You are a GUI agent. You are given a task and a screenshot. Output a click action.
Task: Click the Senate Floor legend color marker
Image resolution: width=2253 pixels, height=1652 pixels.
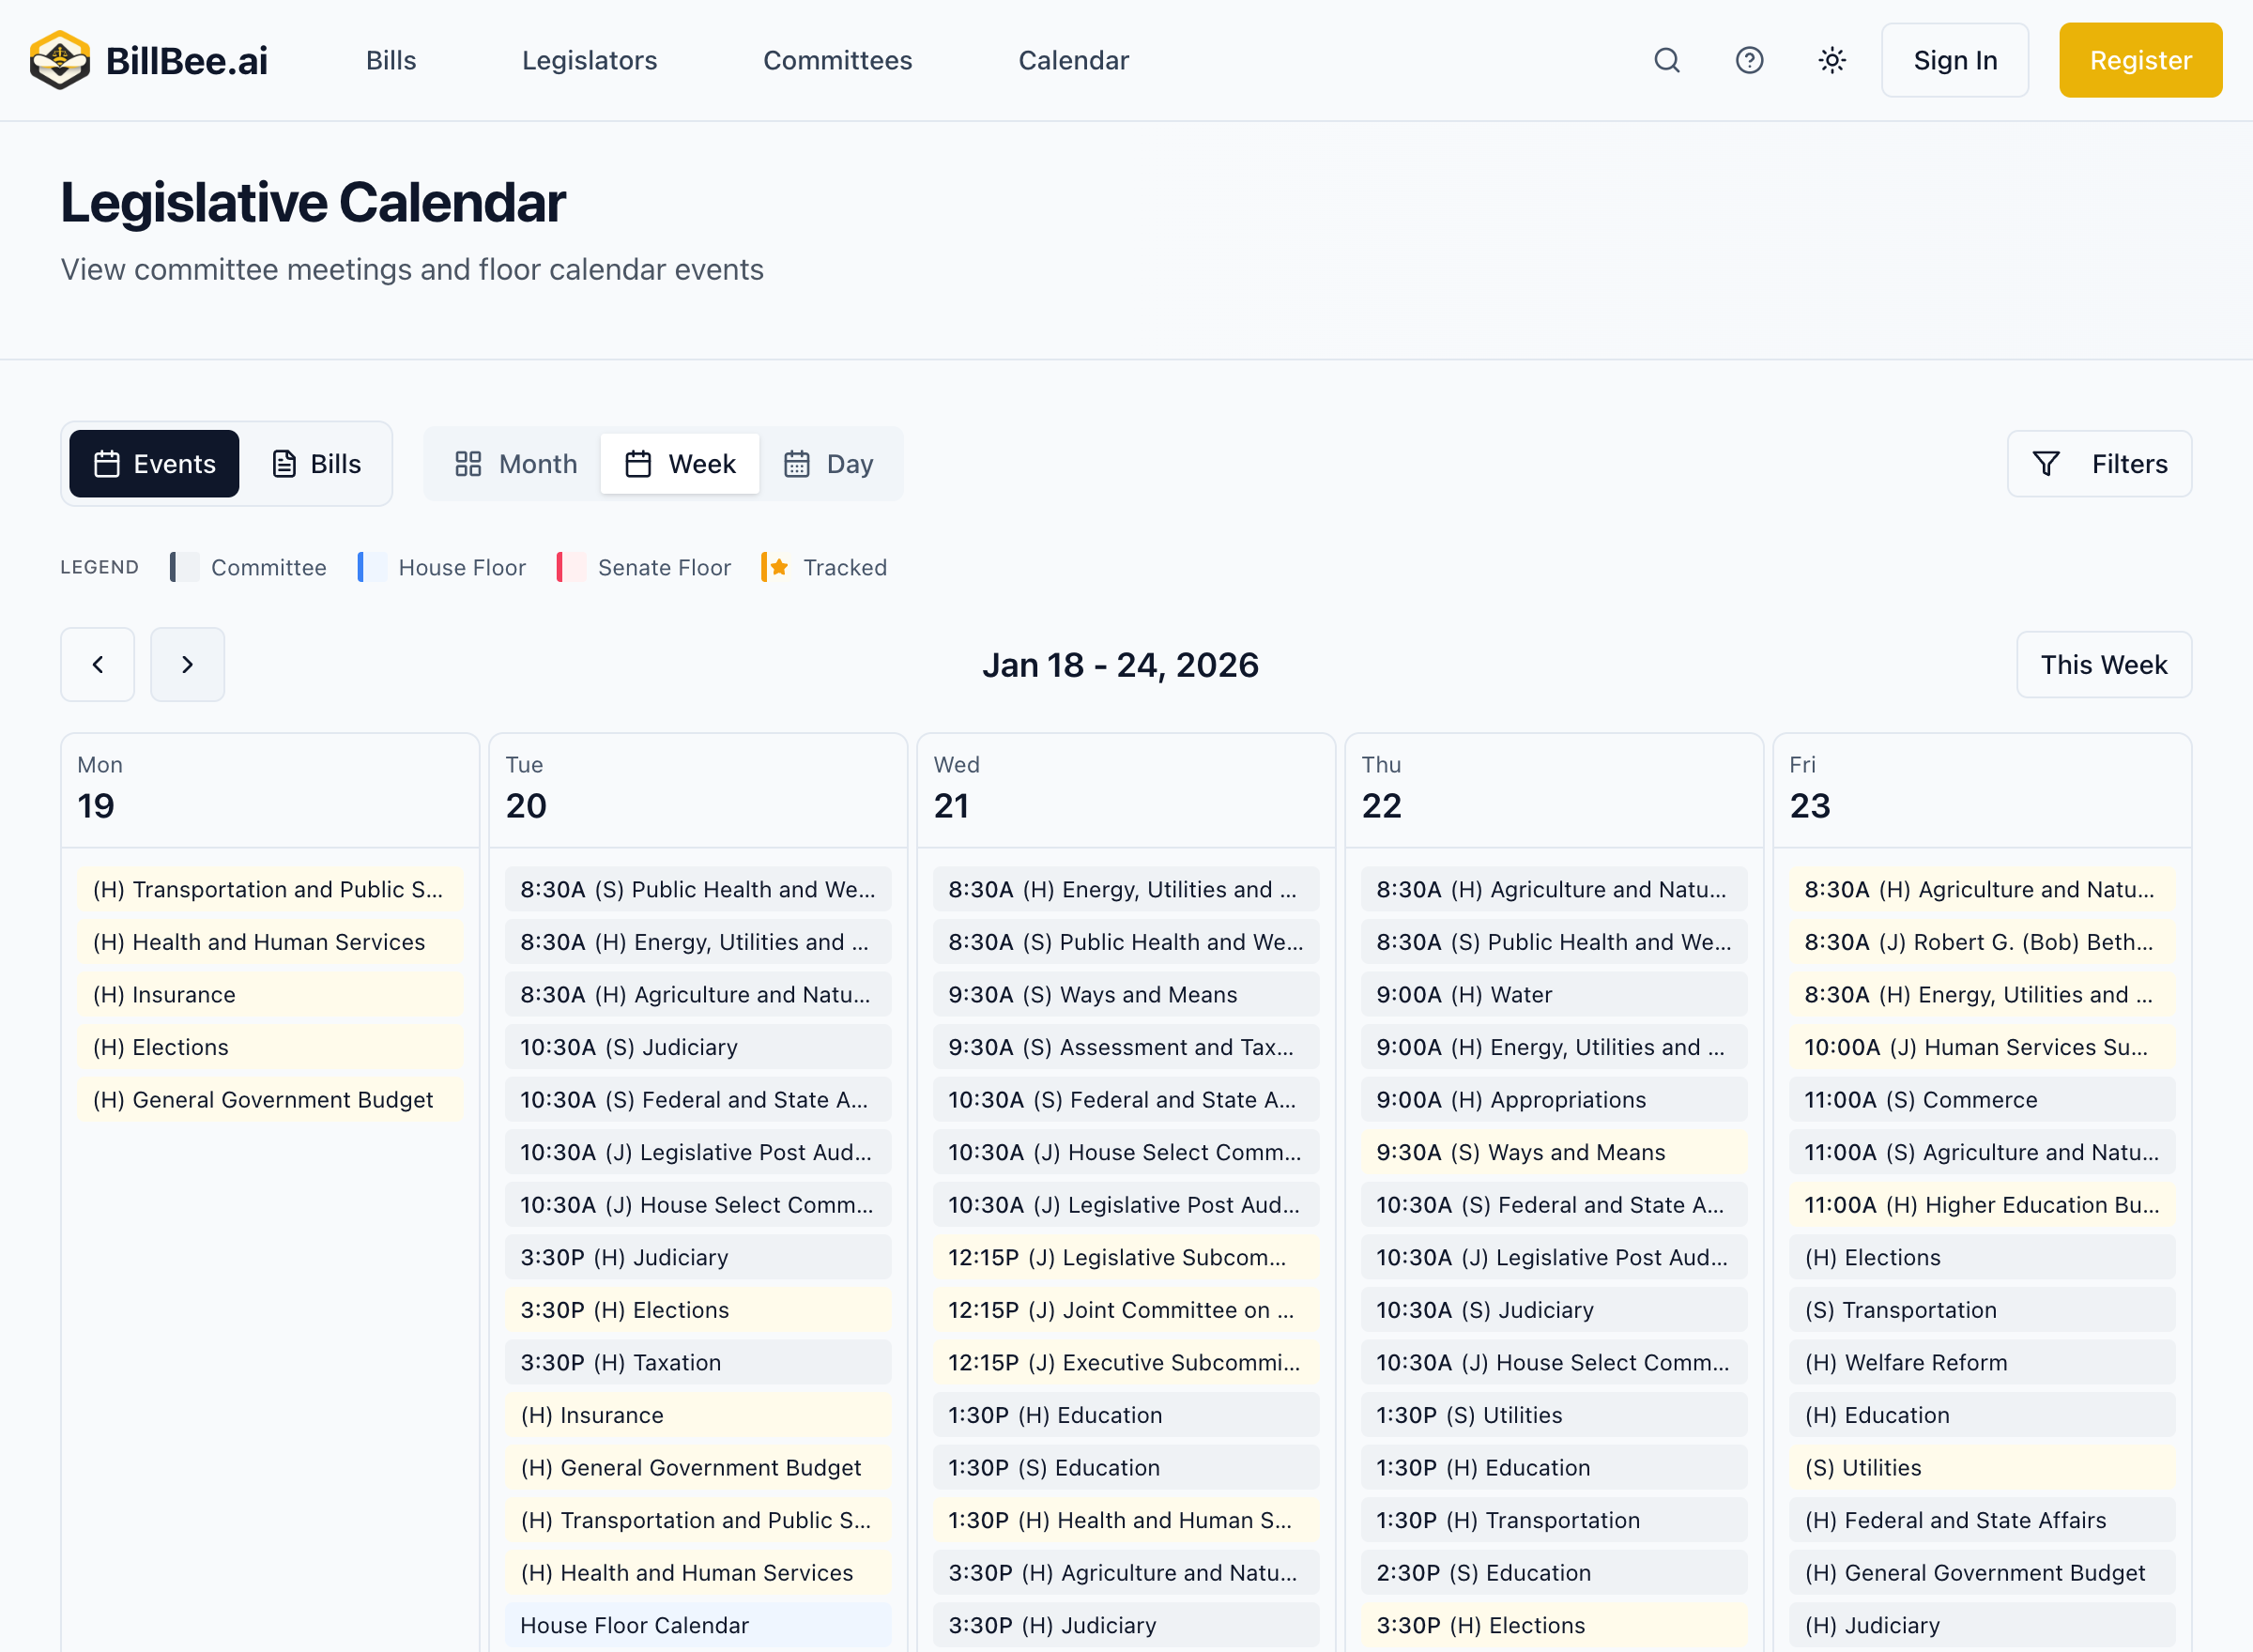pos(571,567)
